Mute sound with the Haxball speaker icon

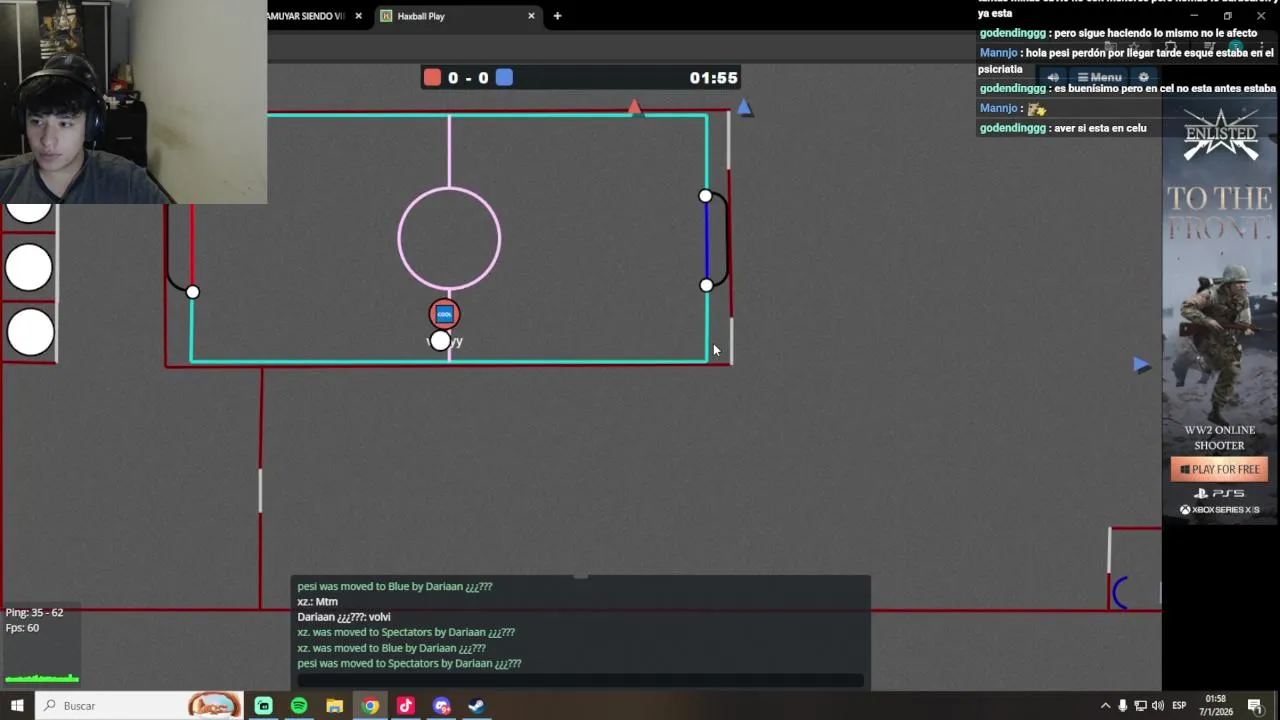coord(1052,77)
